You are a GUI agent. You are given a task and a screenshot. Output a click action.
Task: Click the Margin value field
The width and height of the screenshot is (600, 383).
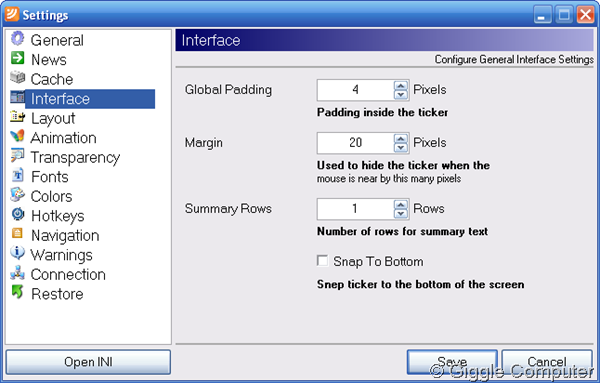(355, 143)
